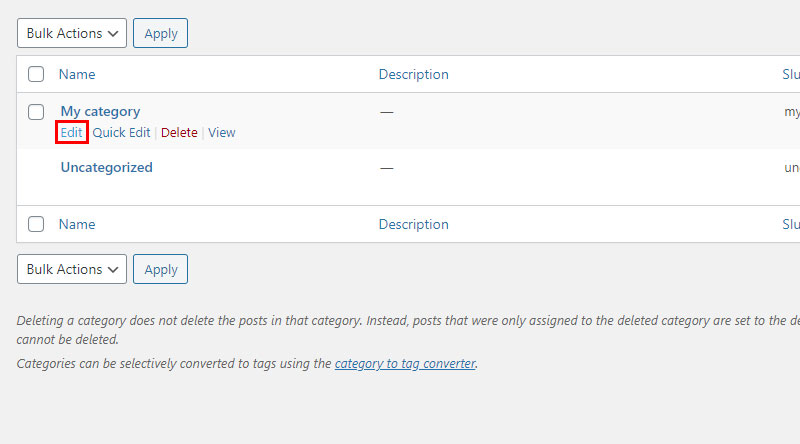Image resolution: width=800 pixels, height=444 pixels.
Task: Toggle the select-all checkbox in footer
Action: coord(36,224)
